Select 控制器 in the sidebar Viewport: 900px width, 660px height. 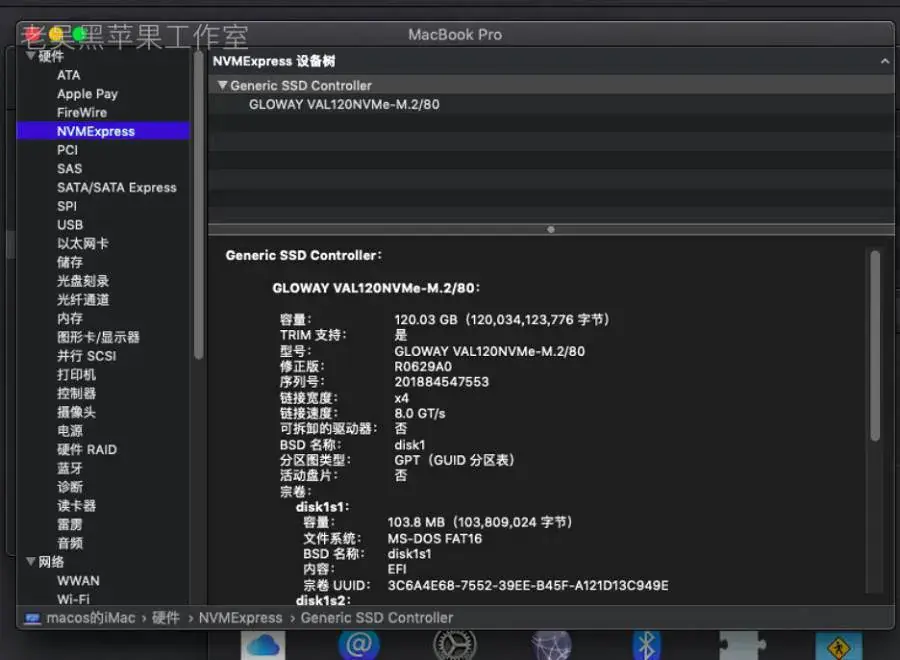click(76, 393)
